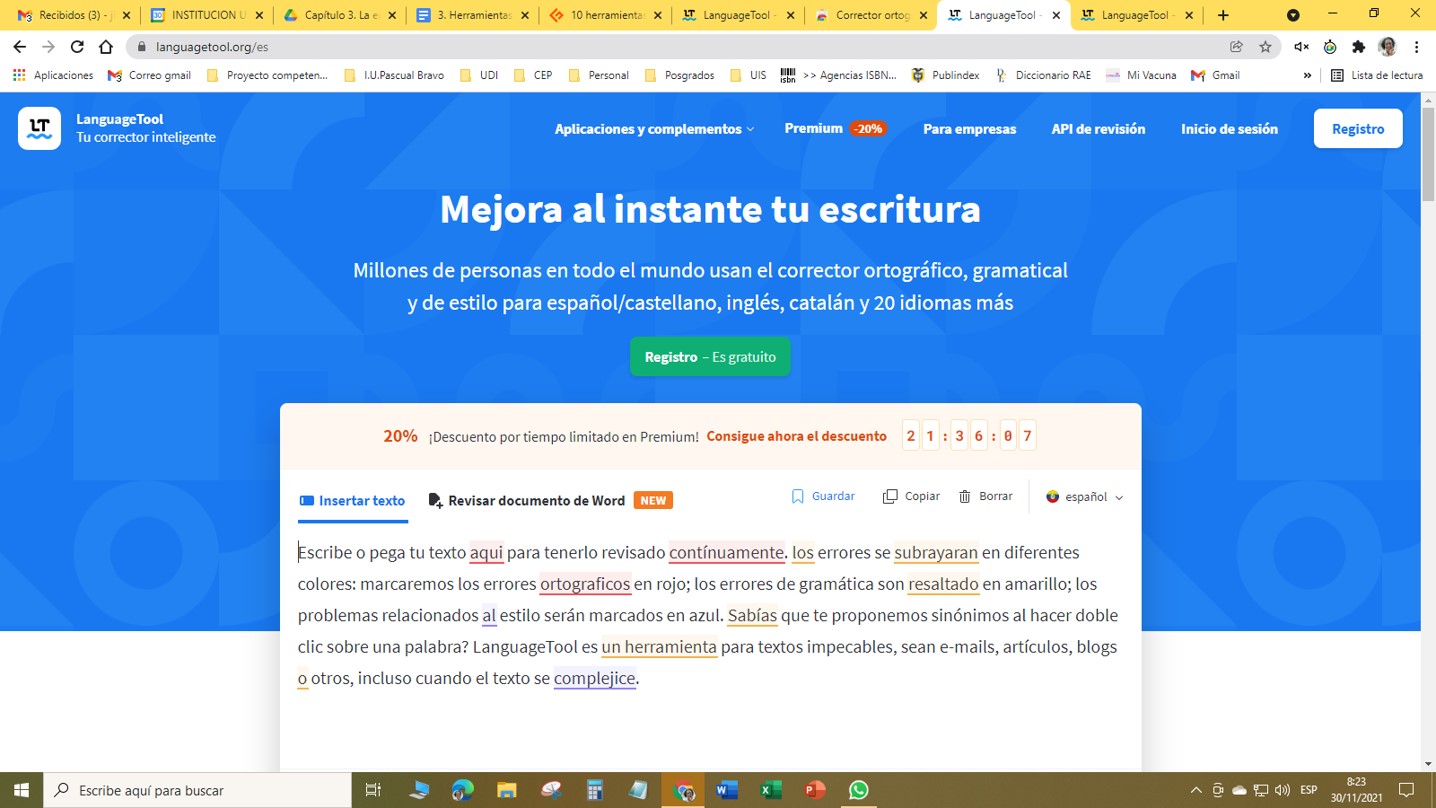This screenshot has width=1436, height=808.
Task: Click the underlined word 'complejice'
Action: point(595,678)
